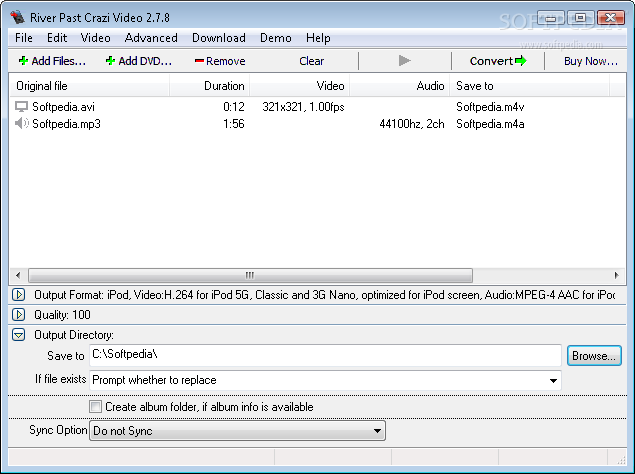Screen dimensions: 635x474
Task: Clear the file list
Action: coord(311,61)
